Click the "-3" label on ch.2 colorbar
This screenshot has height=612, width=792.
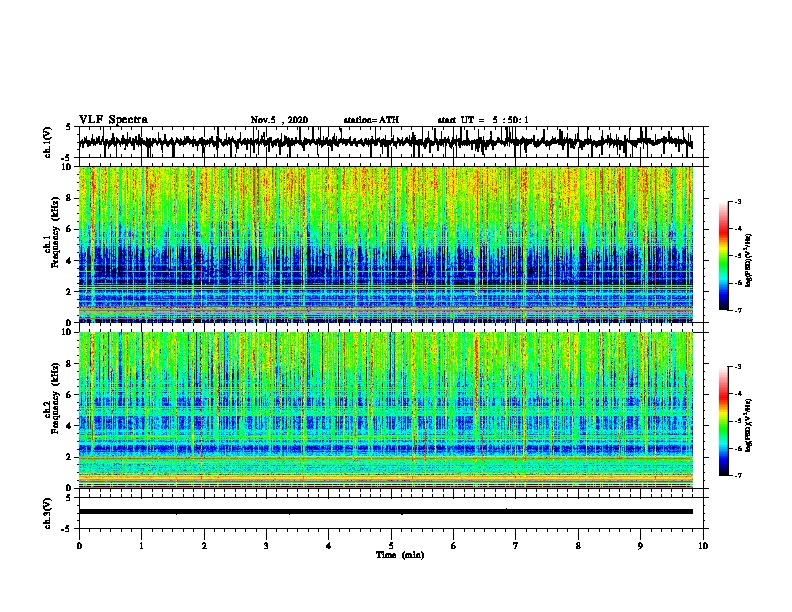(x=737, y=367)
